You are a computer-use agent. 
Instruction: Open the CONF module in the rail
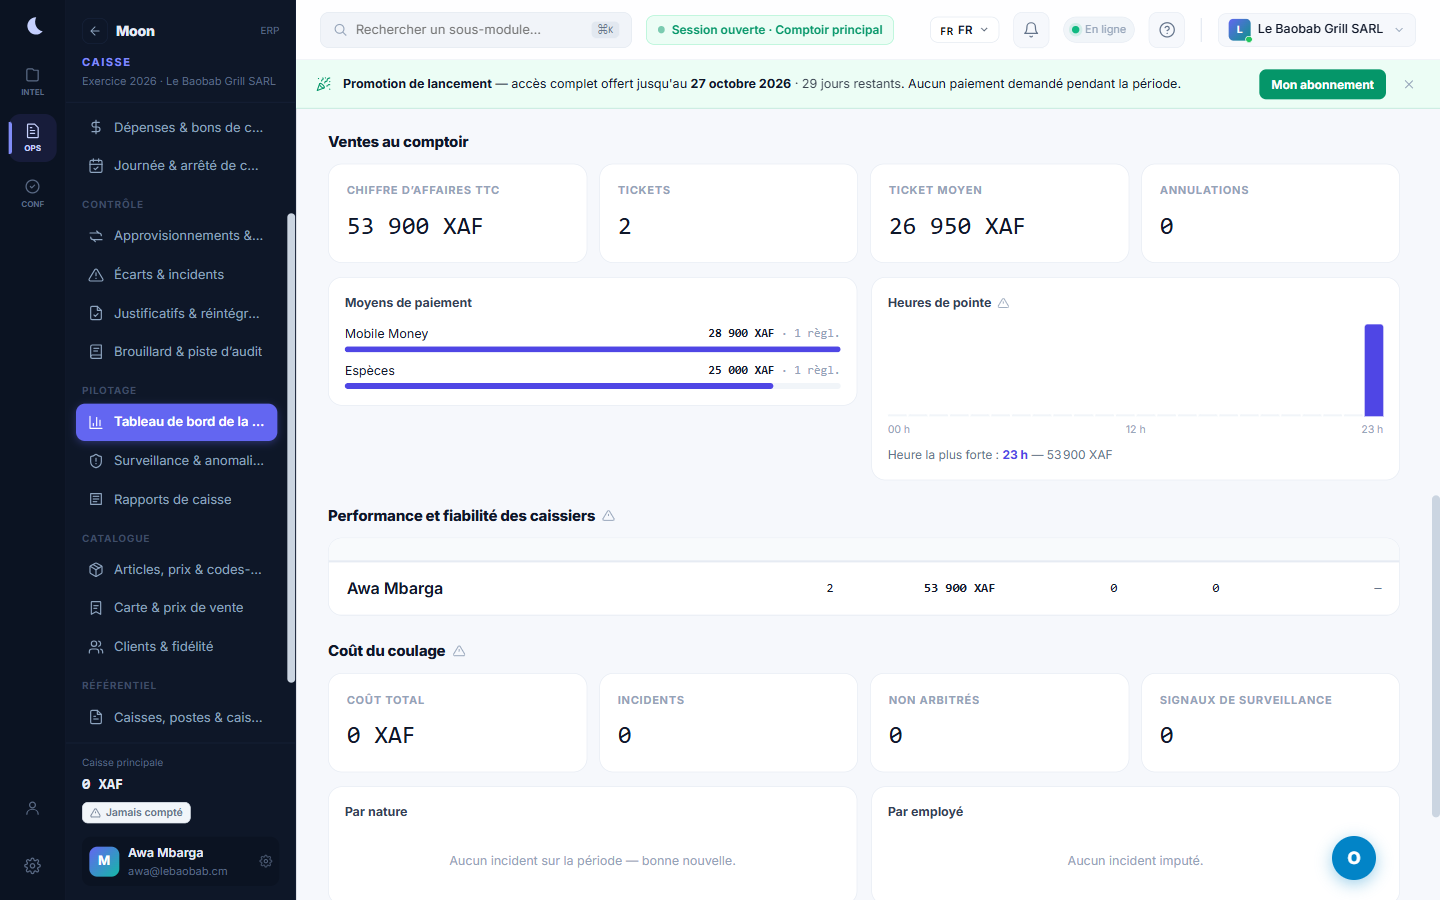pyautogui.click(x=33, y=193)
